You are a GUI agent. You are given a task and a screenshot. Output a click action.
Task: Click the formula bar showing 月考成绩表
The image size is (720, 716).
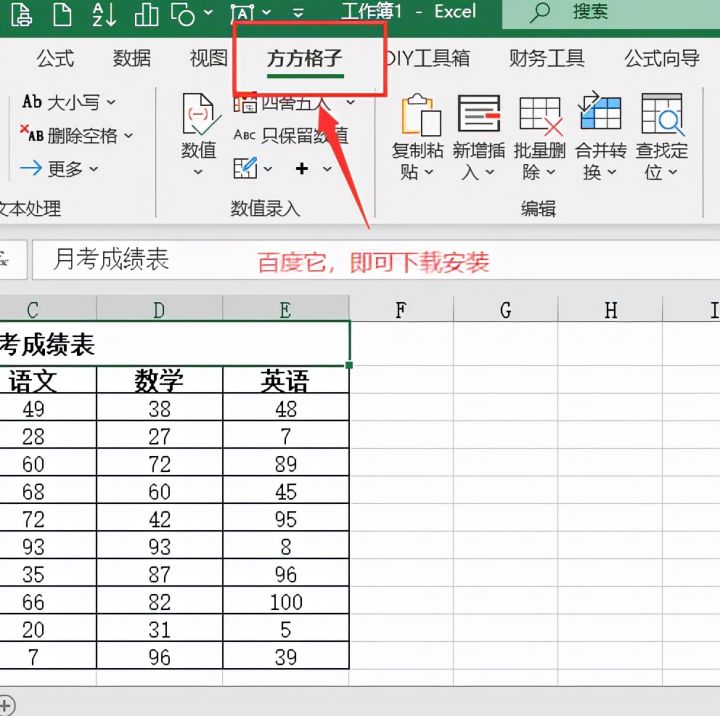[x=376, y=259]
